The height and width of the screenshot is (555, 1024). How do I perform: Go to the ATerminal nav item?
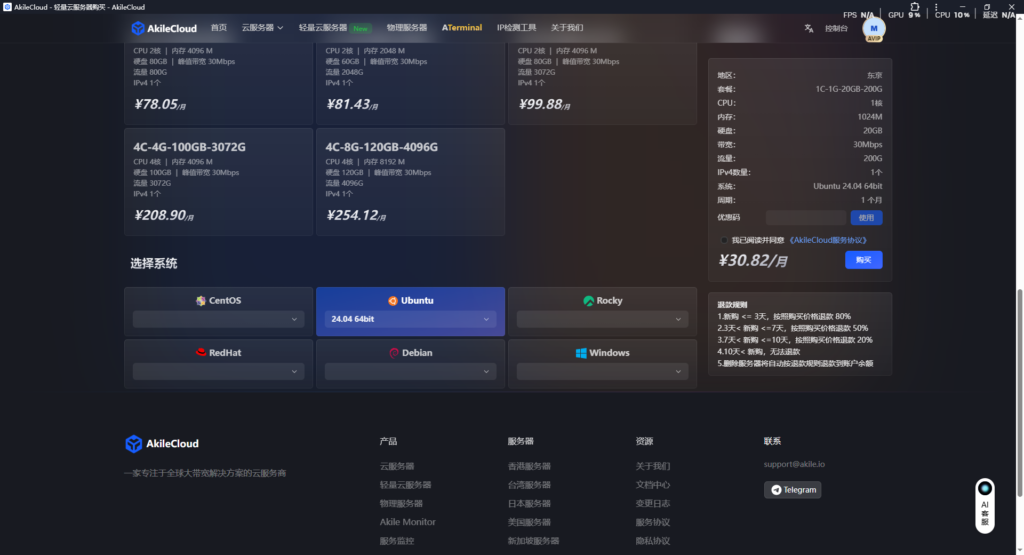[x=462, y=28]
